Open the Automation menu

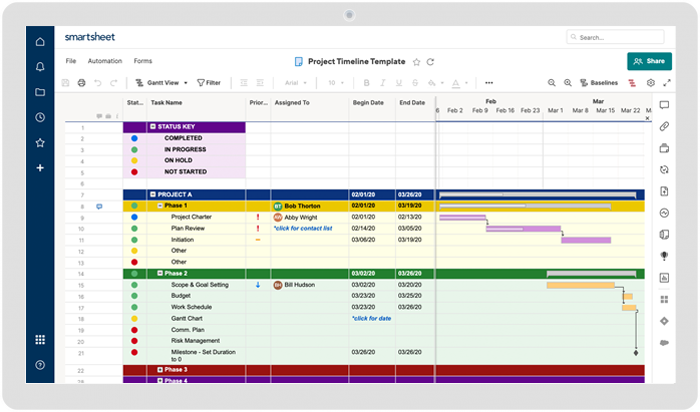105,61
